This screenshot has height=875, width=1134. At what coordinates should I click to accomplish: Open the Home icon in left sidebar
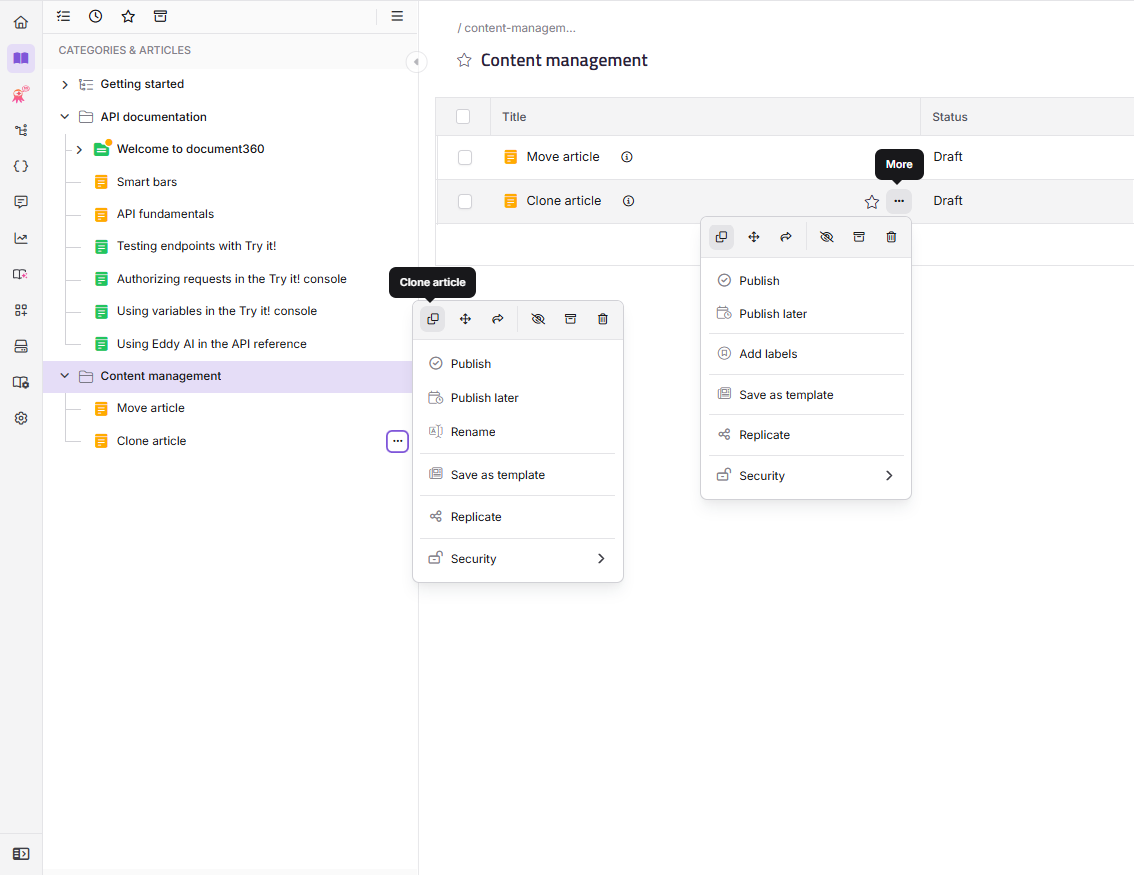(x=21, y=22)
